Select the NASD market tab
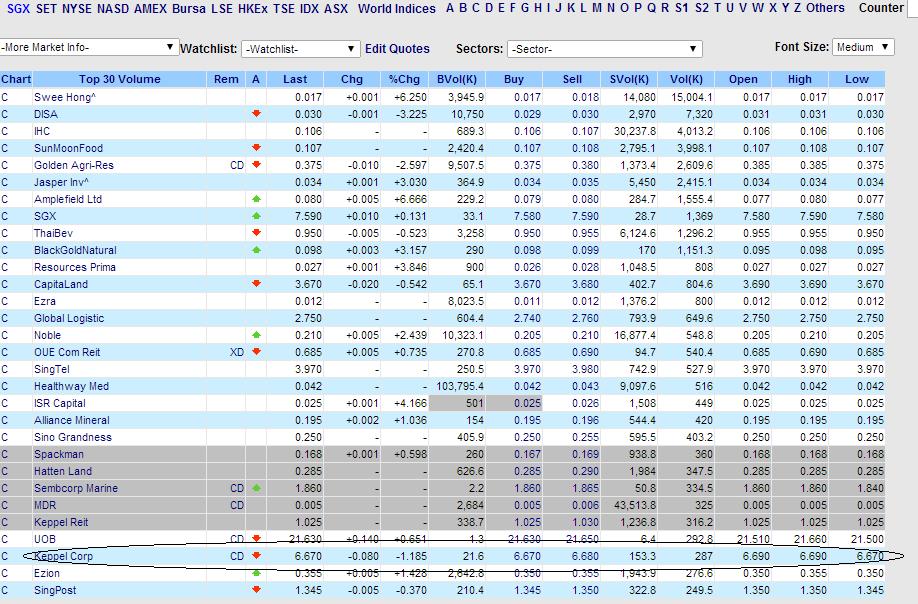 point(113,9)
